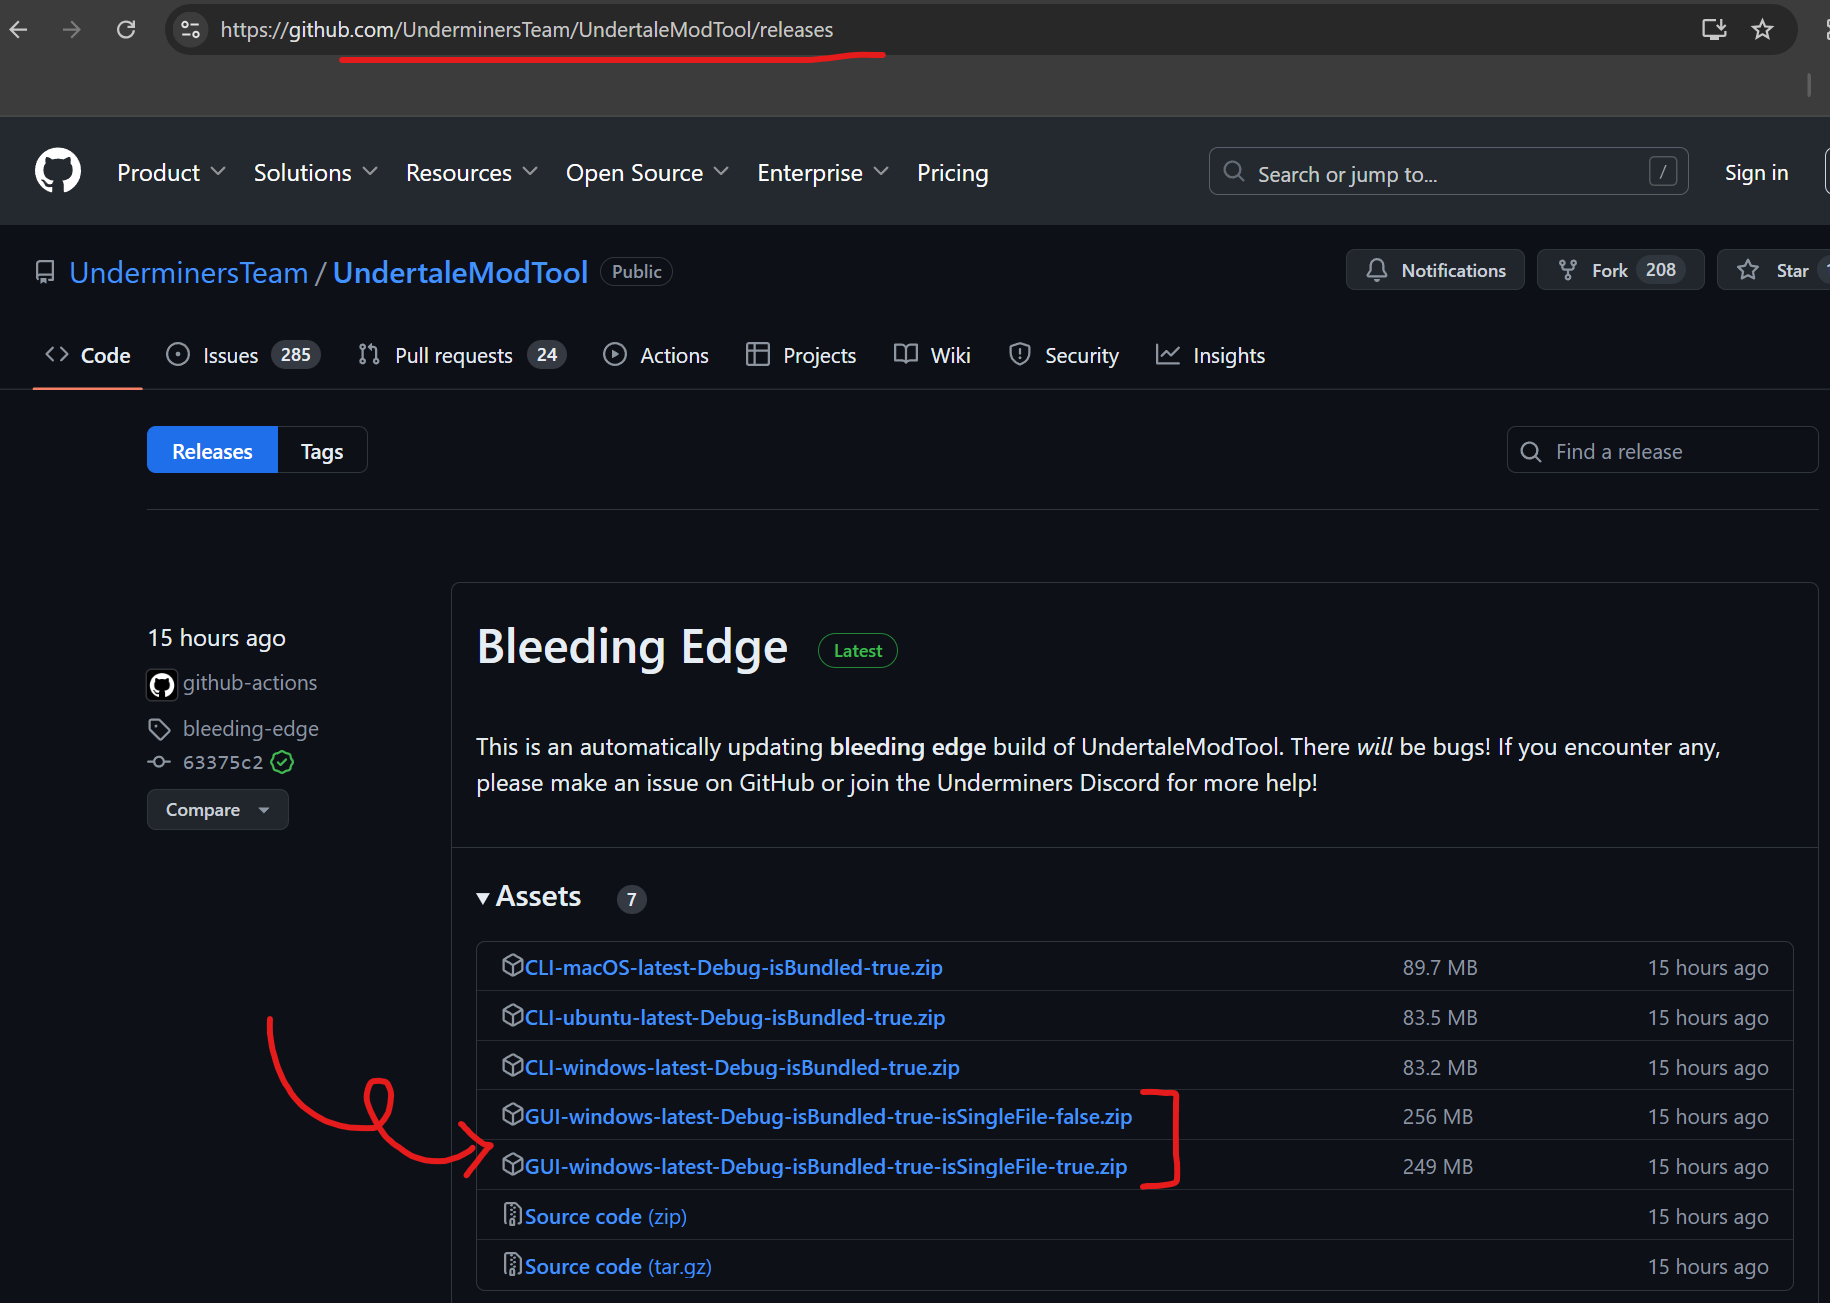Go forward with the browser forward arrow
This screenshot has width=1830, height=1303.
(x=71, y=30)
